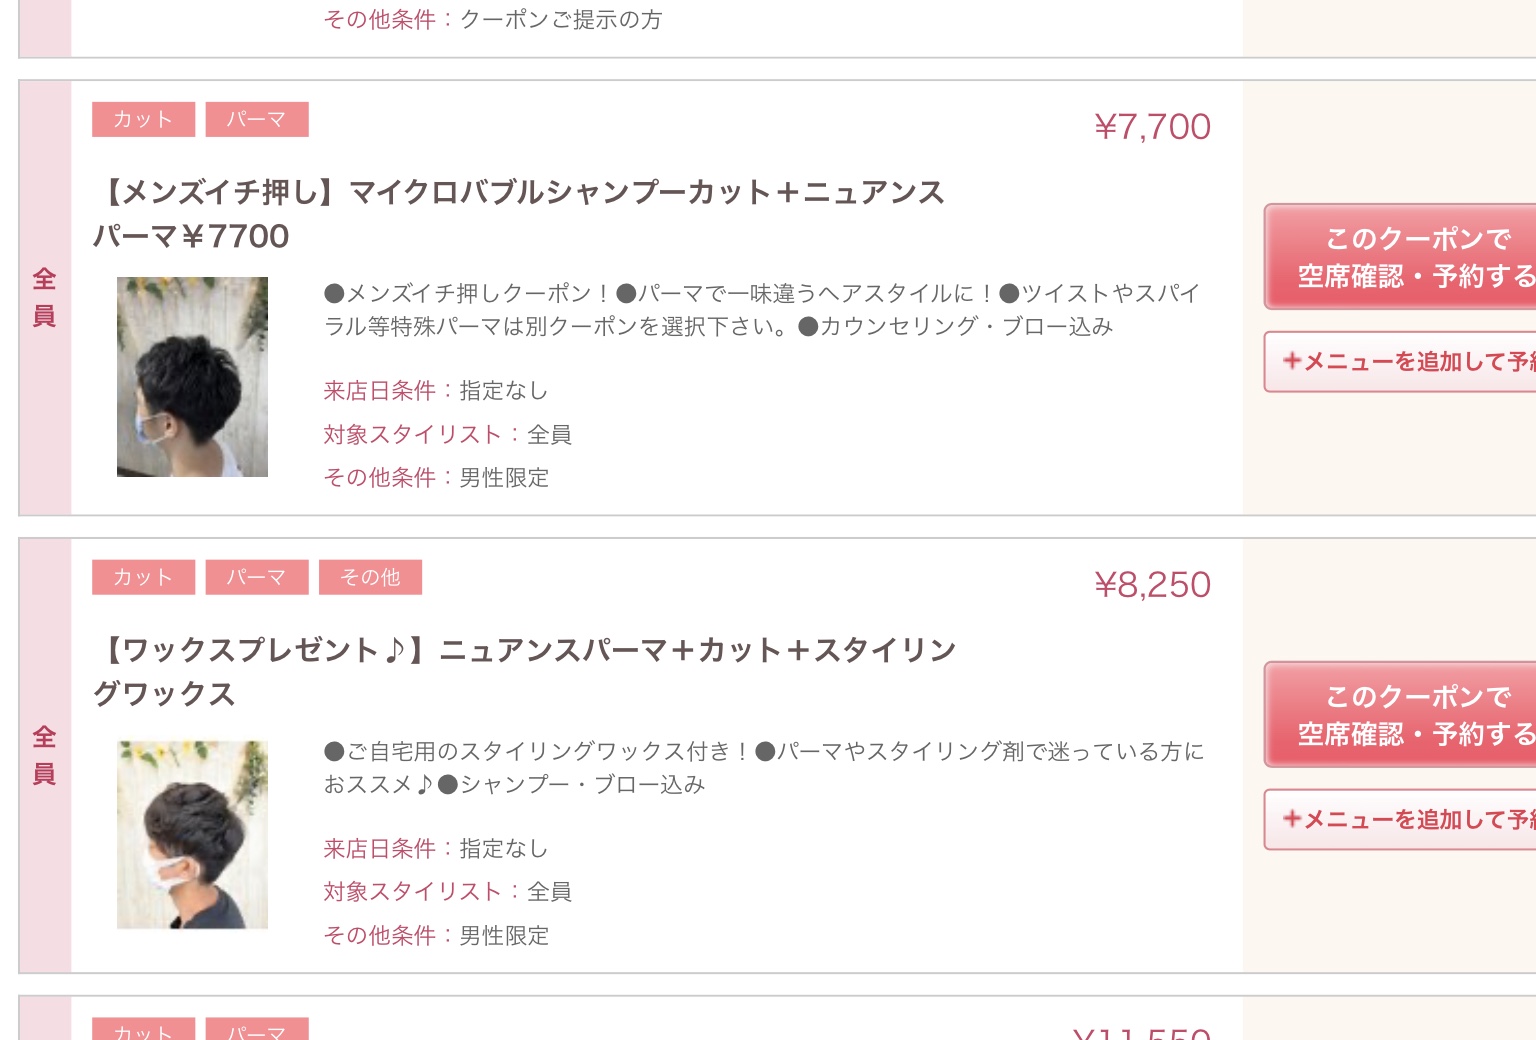Open the hairstyle photo with the white mask

pos(192,834)
